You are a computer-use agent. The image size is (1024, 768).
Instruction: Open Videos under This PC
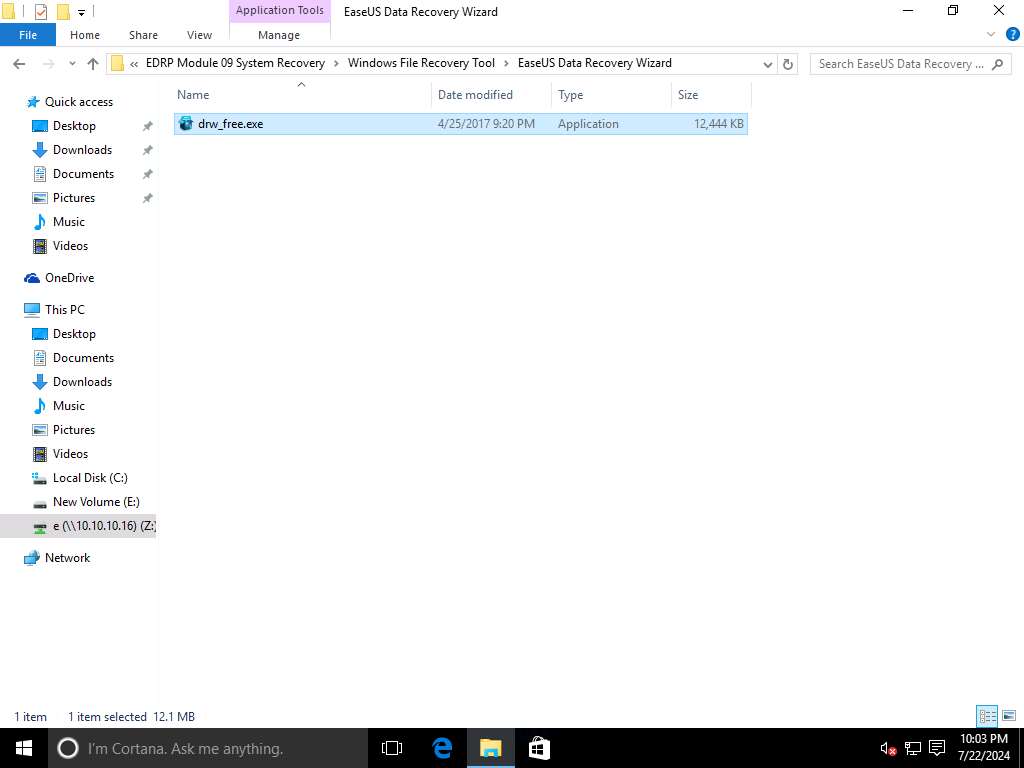click(x=70, y=454)
